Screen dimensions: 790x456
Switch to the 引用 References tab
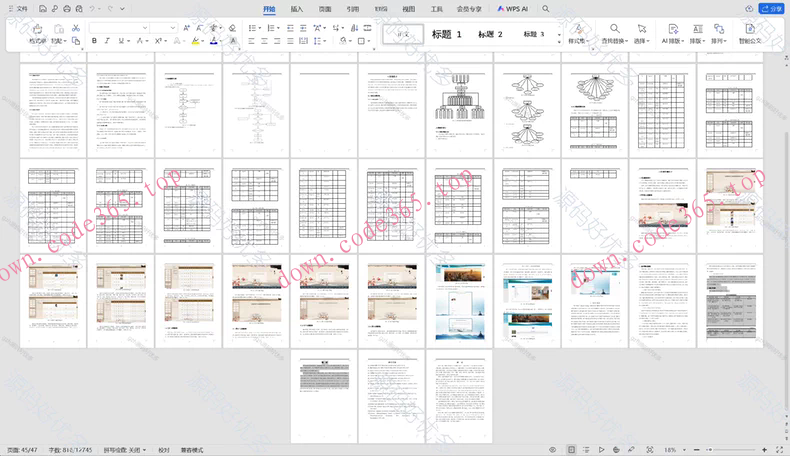[353, 9]
